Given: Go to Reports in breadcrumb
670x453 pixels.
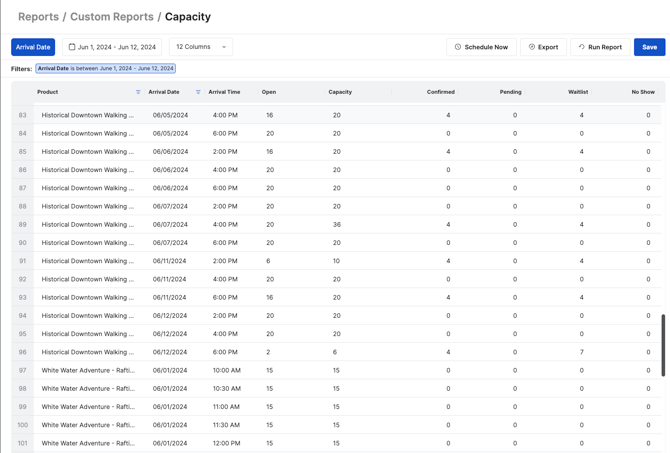Looking at the screenshot, I should tap(38, 17).
